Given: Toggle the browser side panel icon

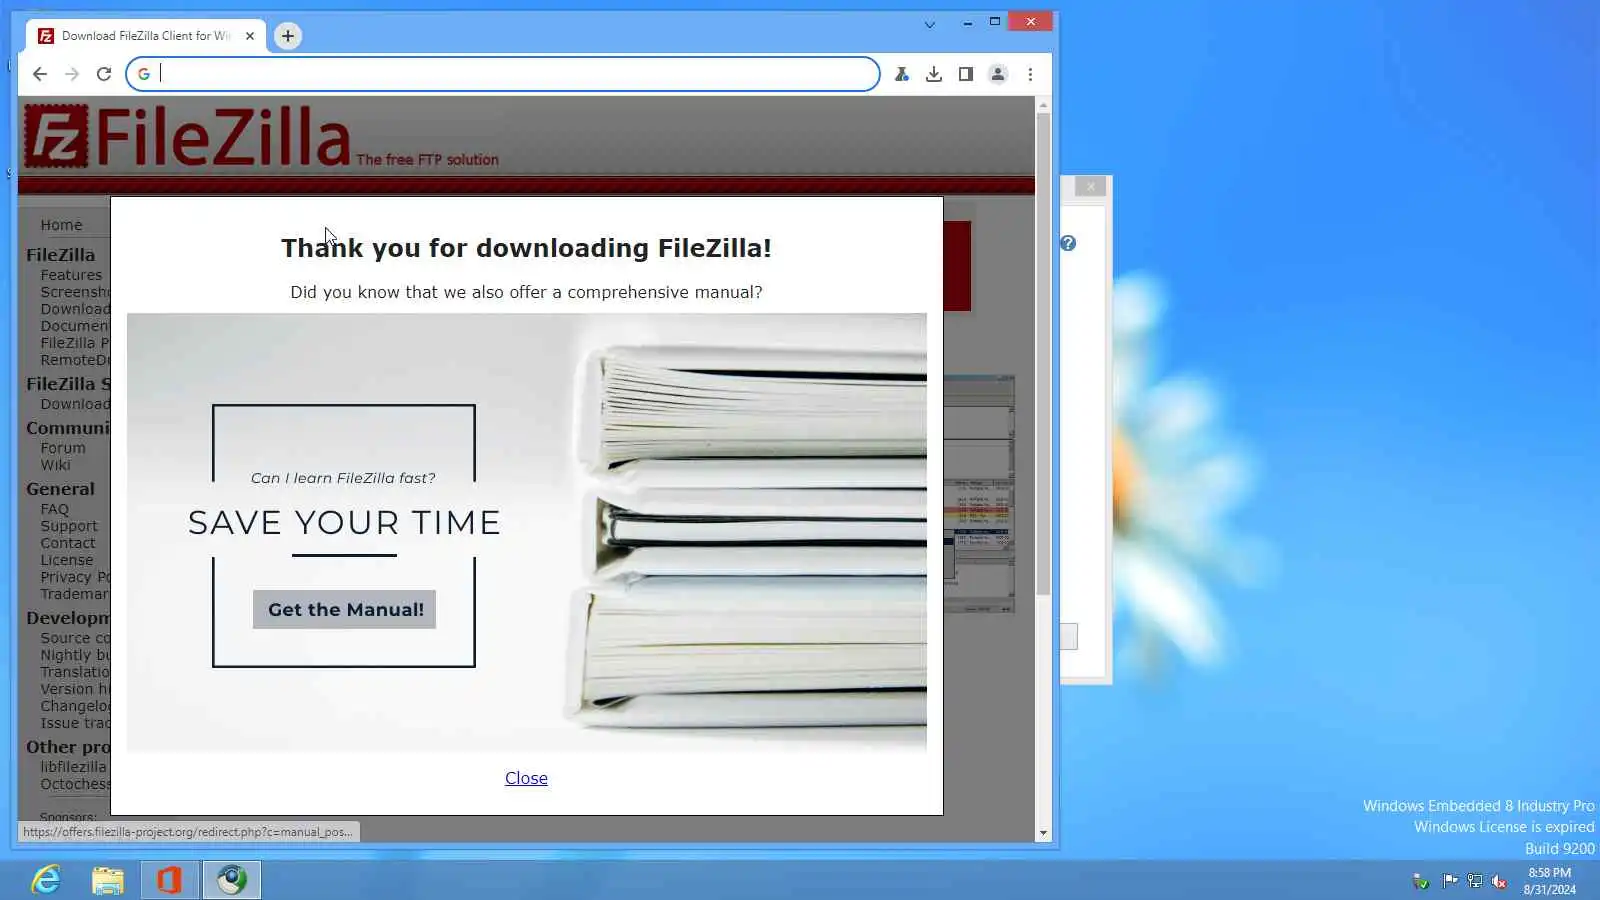Looking at the screenshot, I should [966, 74].
